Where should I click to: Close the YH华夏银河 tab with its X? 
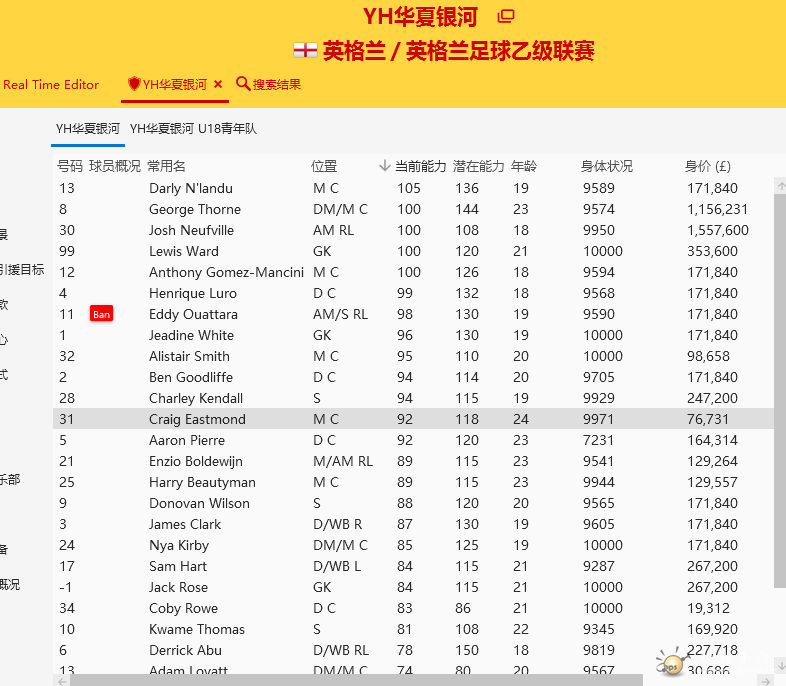pos(218,85)
